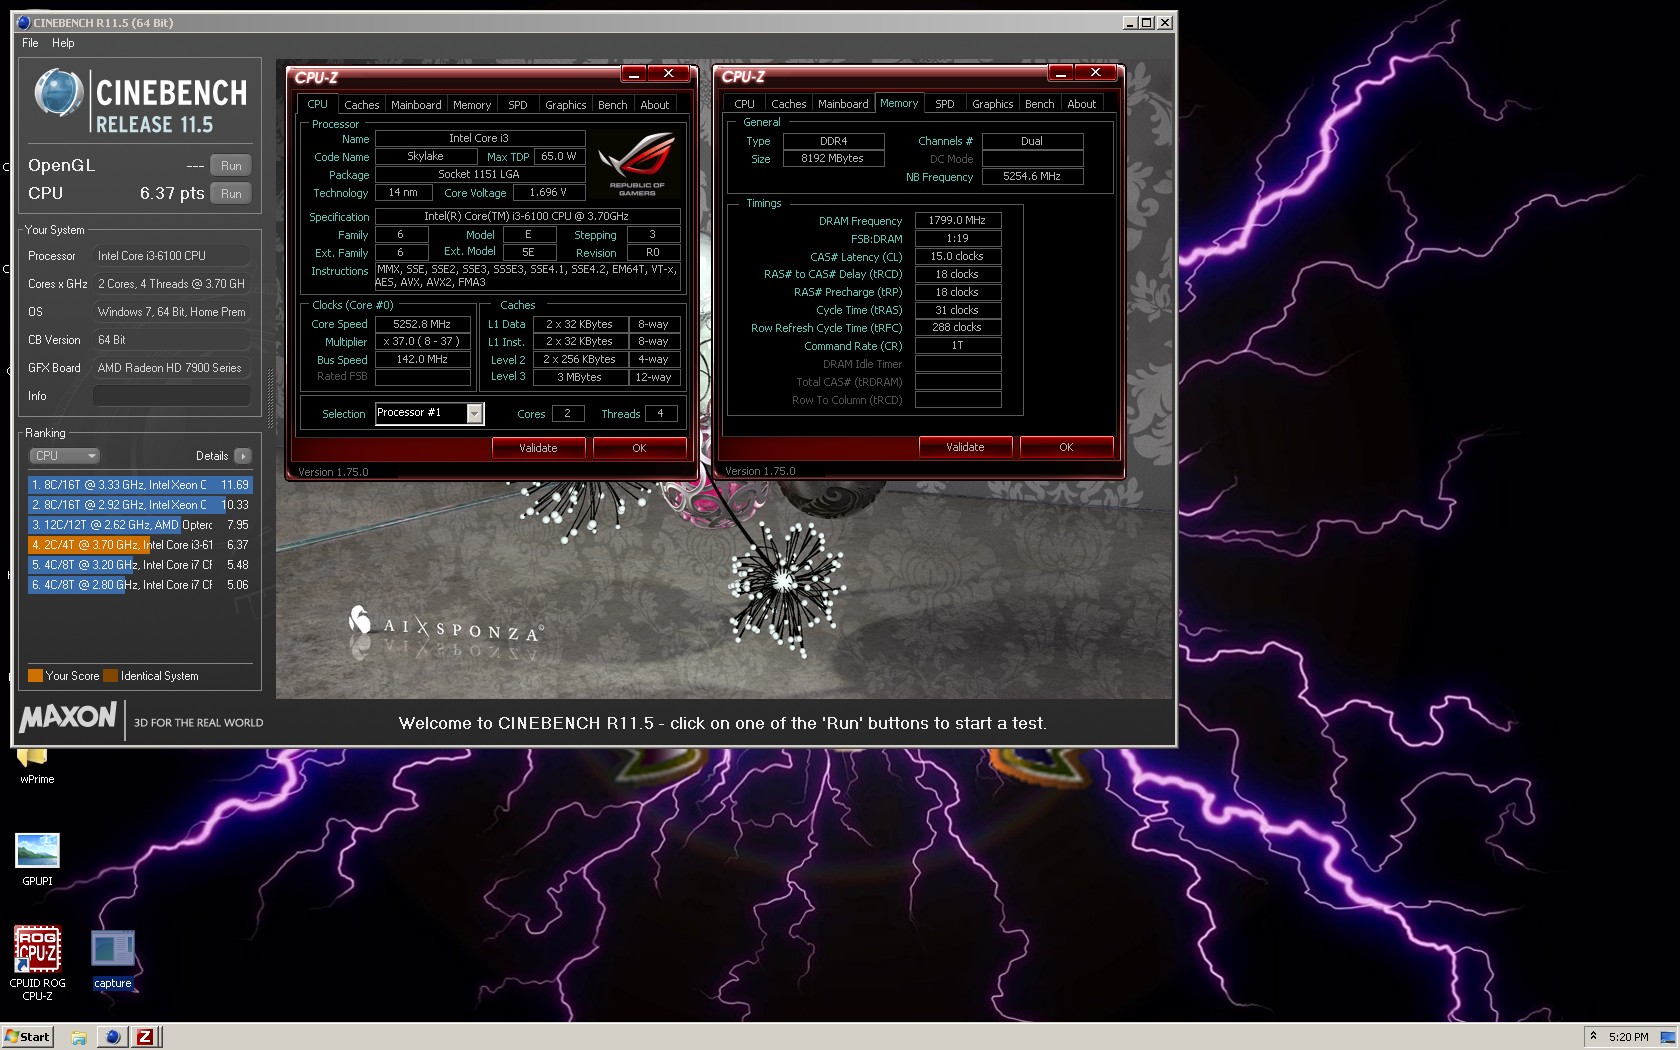
Task: Click the NB Frequency value 5254.6 MHz
Action: (x=1032, y=176)
